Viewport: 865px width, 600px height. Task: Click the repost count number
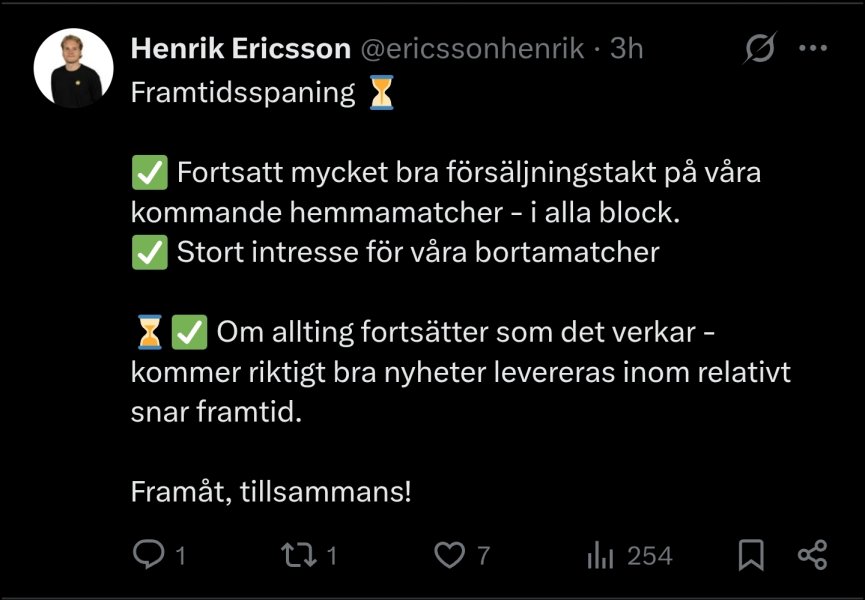pyautogui.click(x=333, y=556)
